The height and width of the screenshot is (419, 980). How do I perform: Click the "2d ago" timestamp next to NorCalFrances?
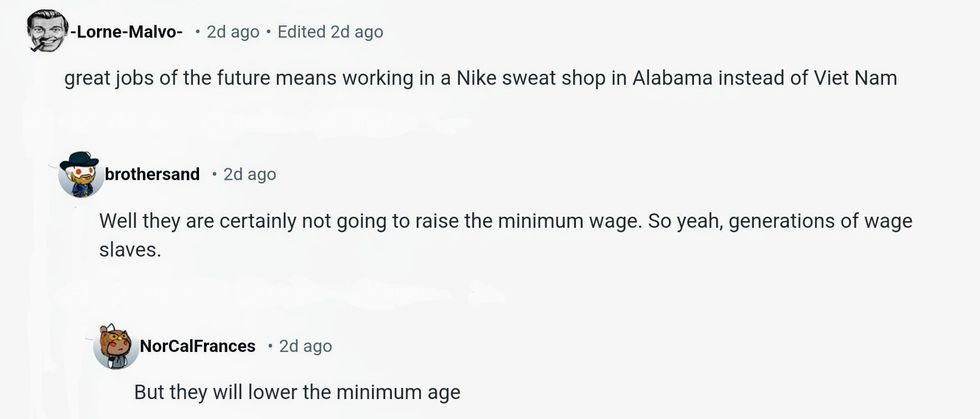(305, 346)
